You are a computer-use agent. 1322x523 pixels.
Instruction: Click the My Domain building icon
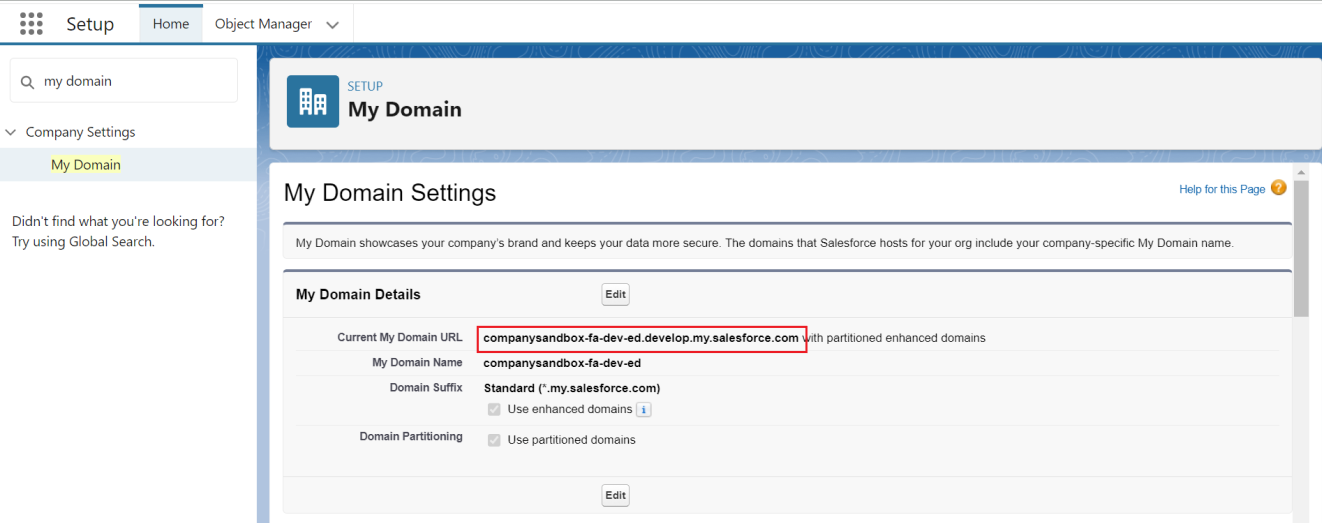coord(313,101)
